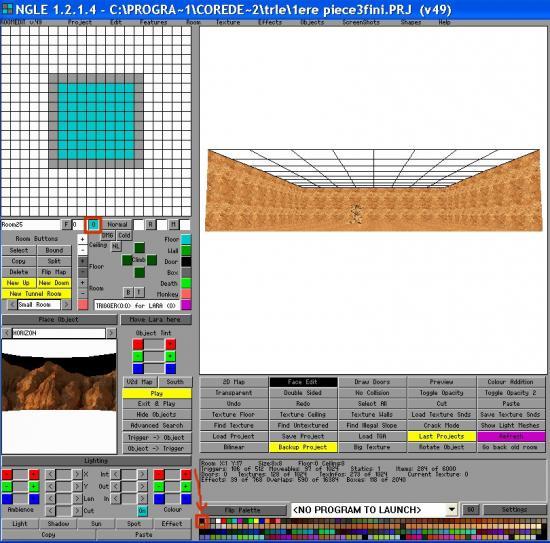Click the cyan water room button
The image size is (550, 543).
click(x=93, y=224)
